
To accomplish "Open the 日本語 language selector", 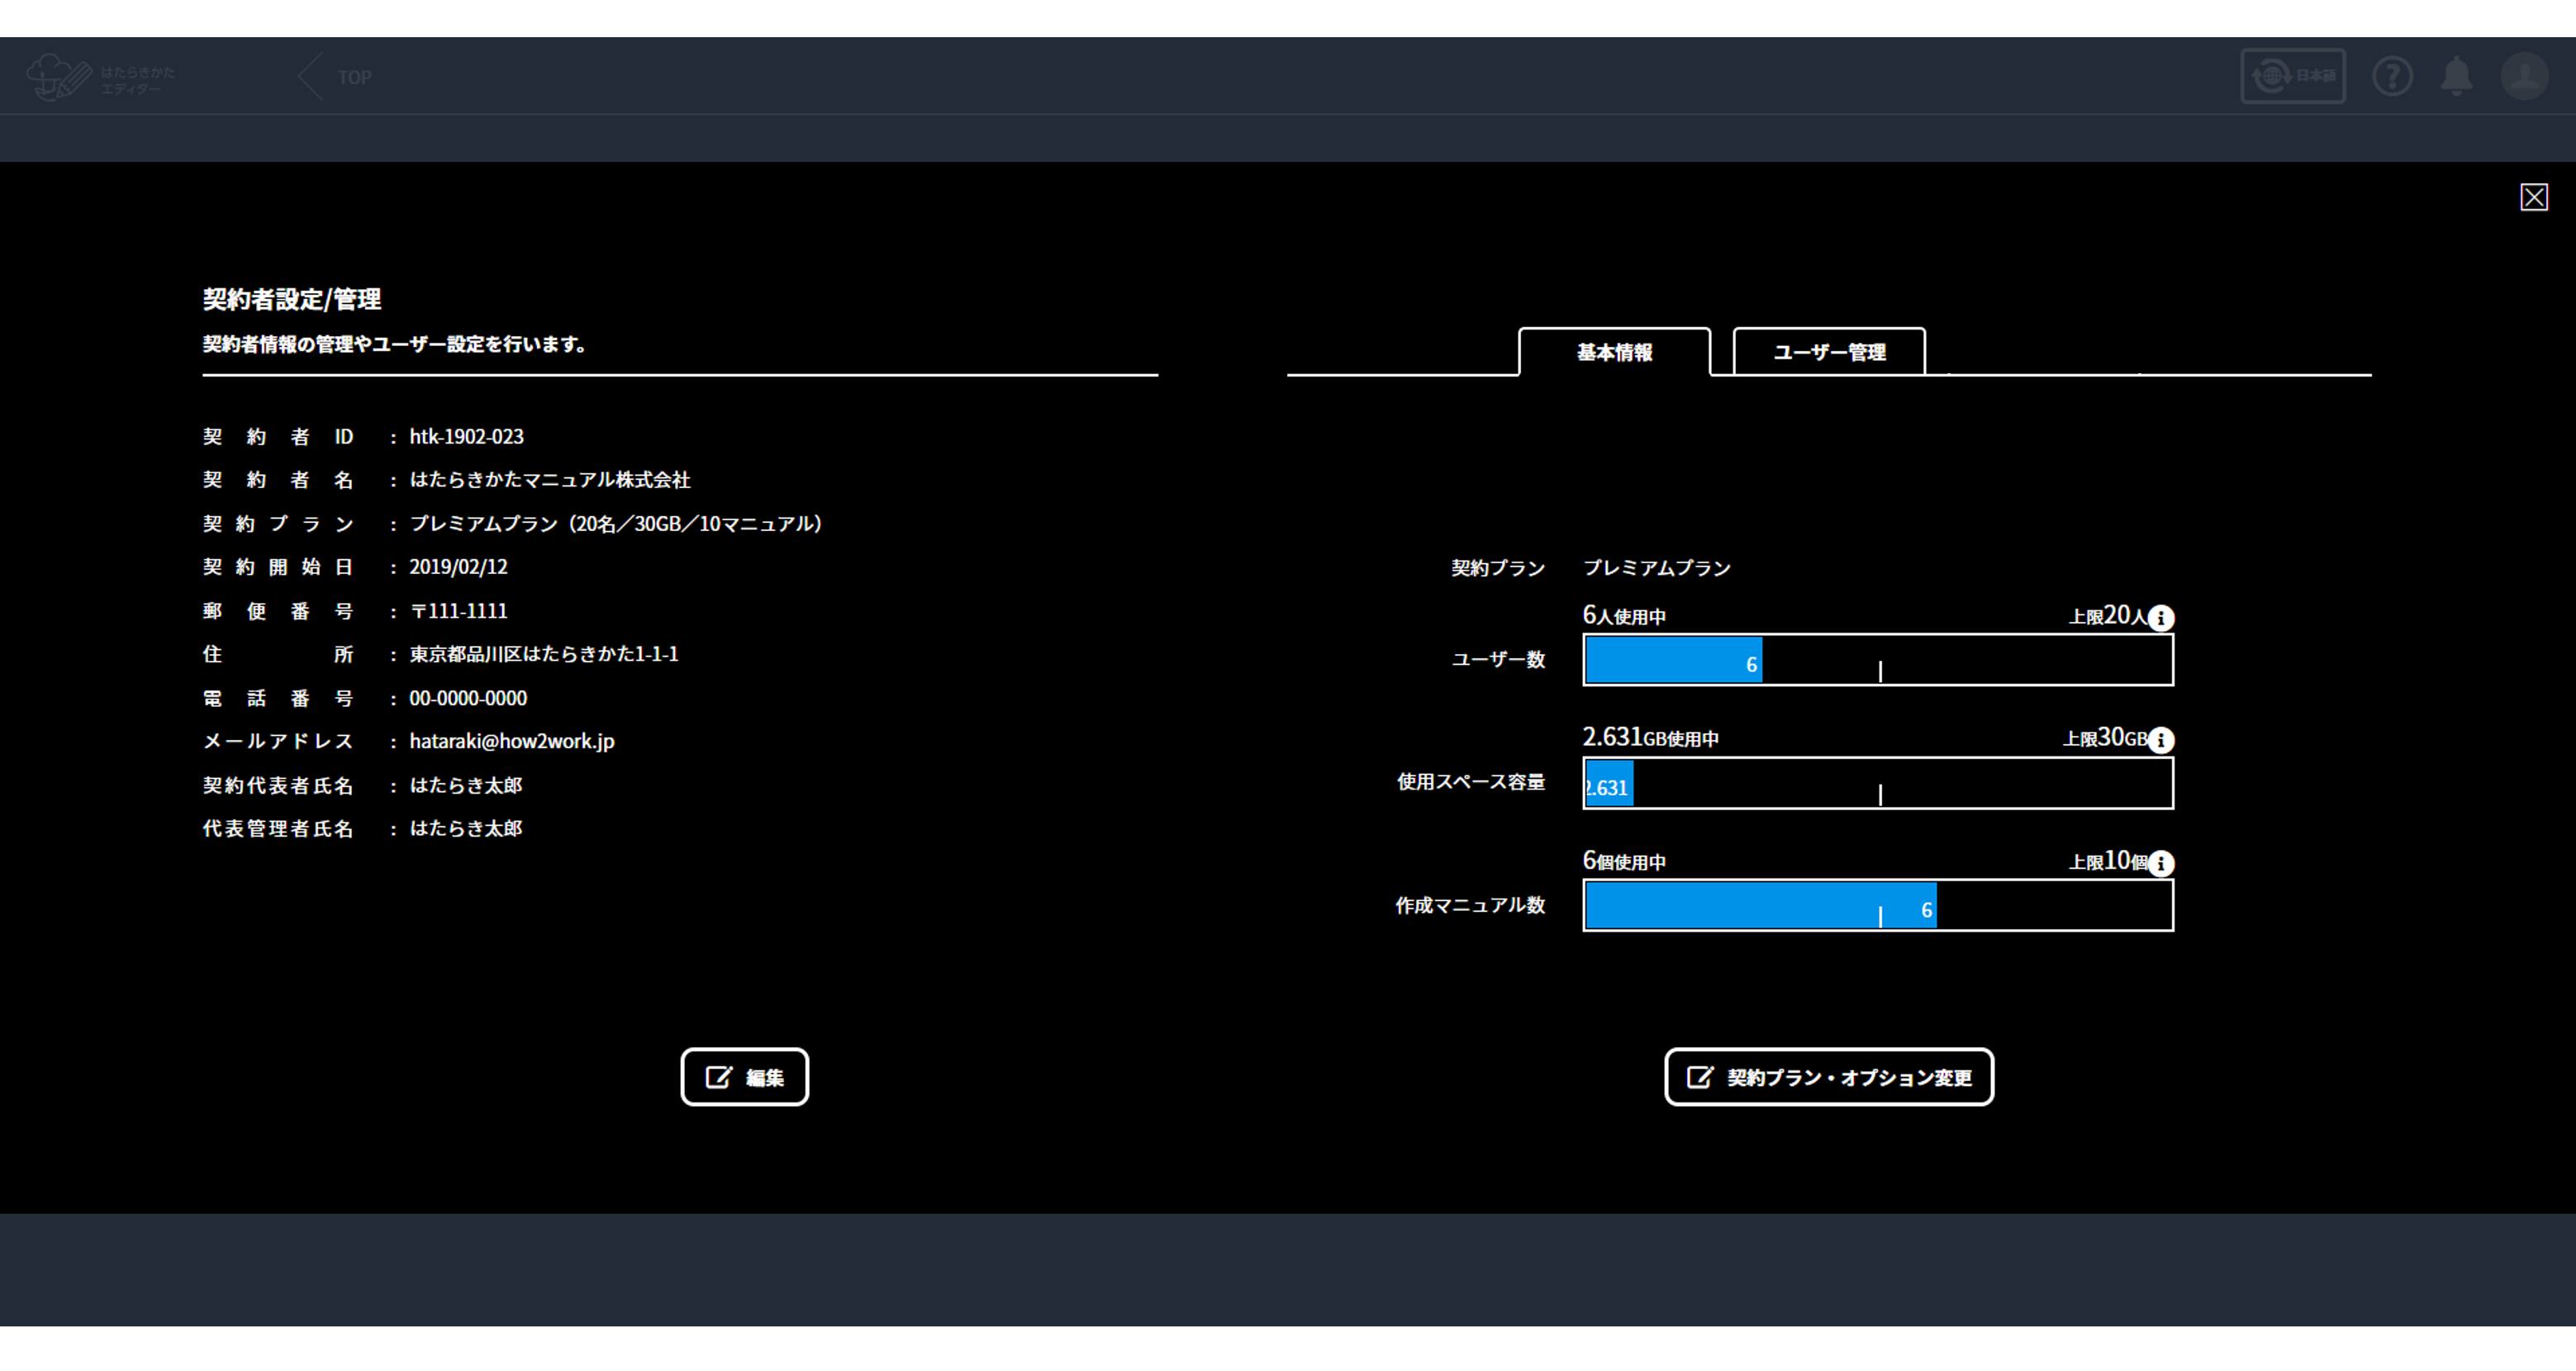I will coord(2292,76).
